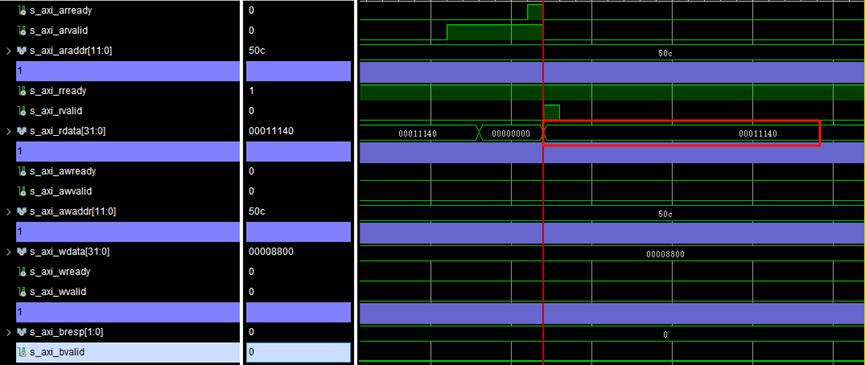Select the s_axi_wdata[31:0] signal name
The image size is (865, 365).
click(70, 252)
